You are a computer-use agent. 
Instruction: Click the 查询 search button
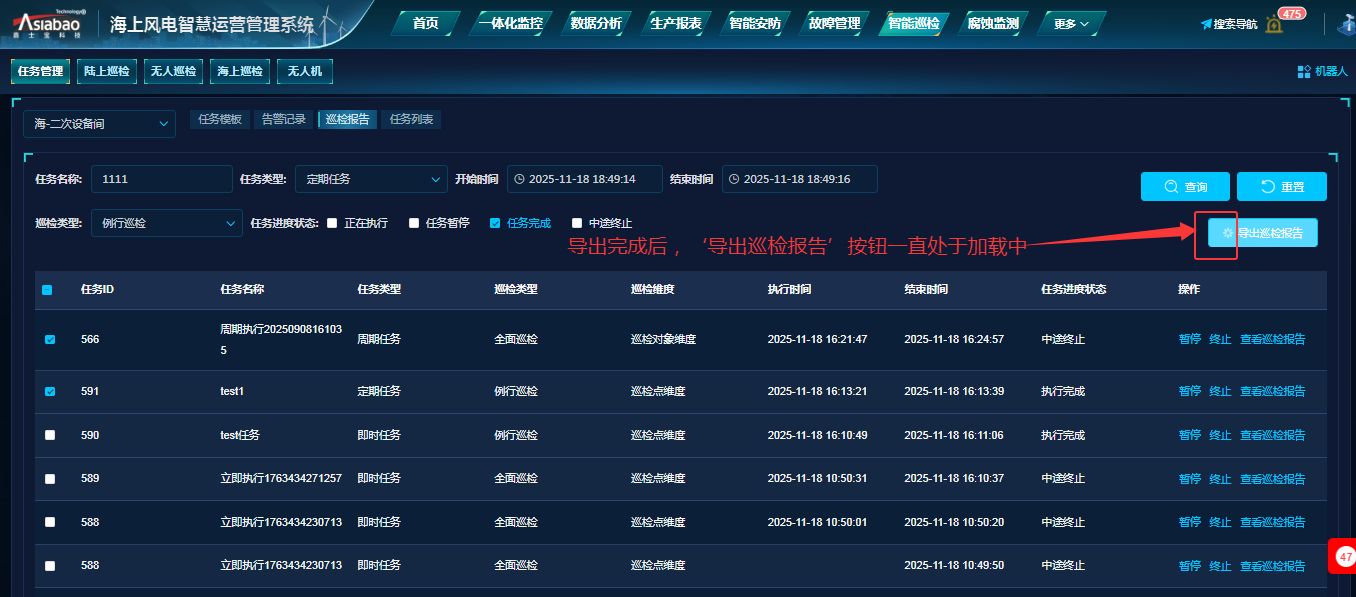tap(1185, 187)
